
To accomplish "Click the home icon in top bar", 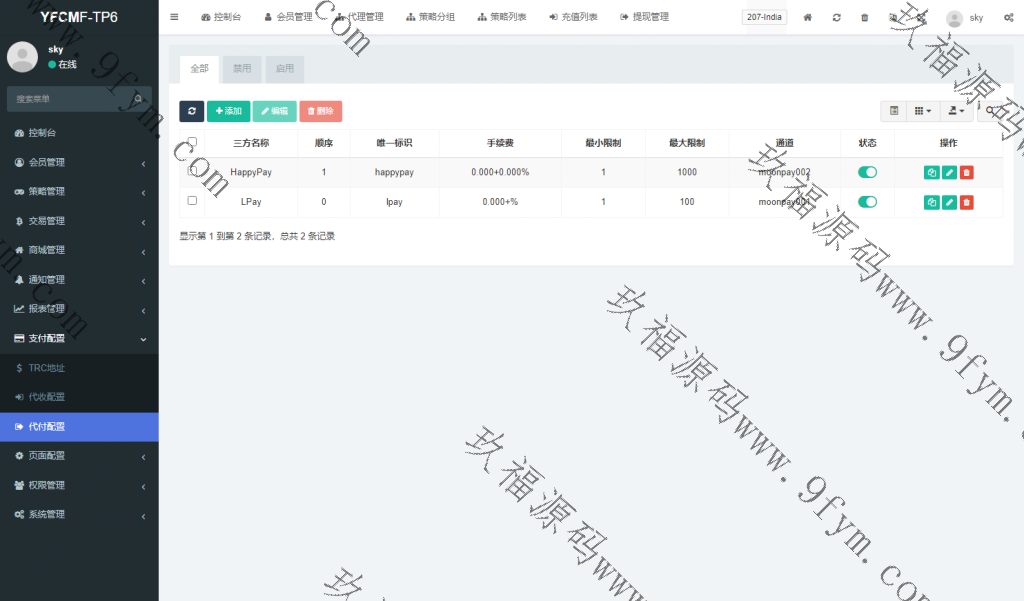I will pyautogui.click(x=808, y=18).
